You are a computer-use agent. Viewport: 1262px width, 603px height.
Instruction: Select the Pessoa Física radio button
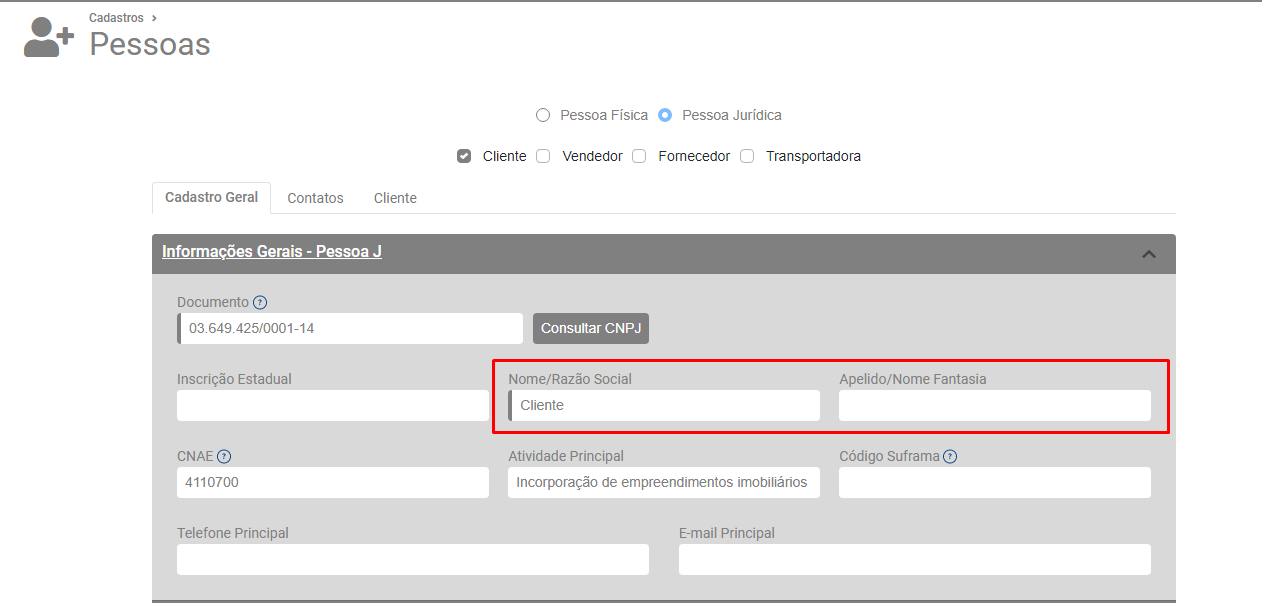pos(543,115)
